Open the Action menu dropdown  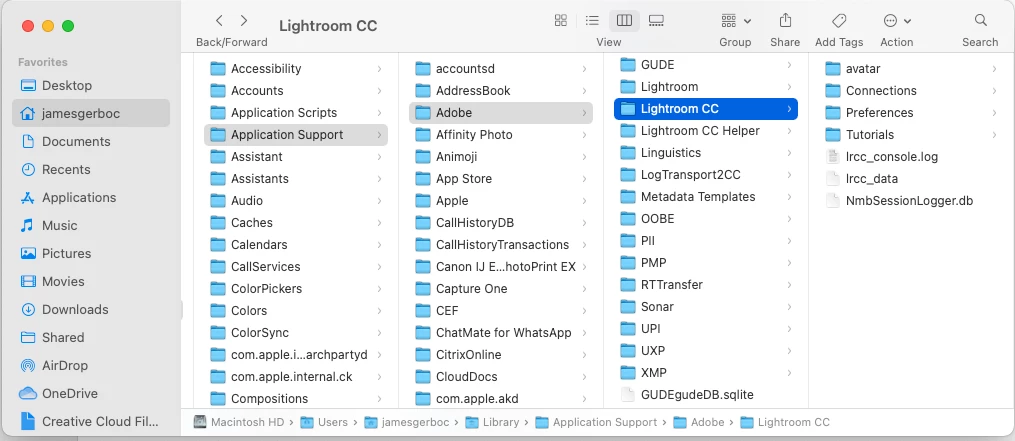pos(897,21)
